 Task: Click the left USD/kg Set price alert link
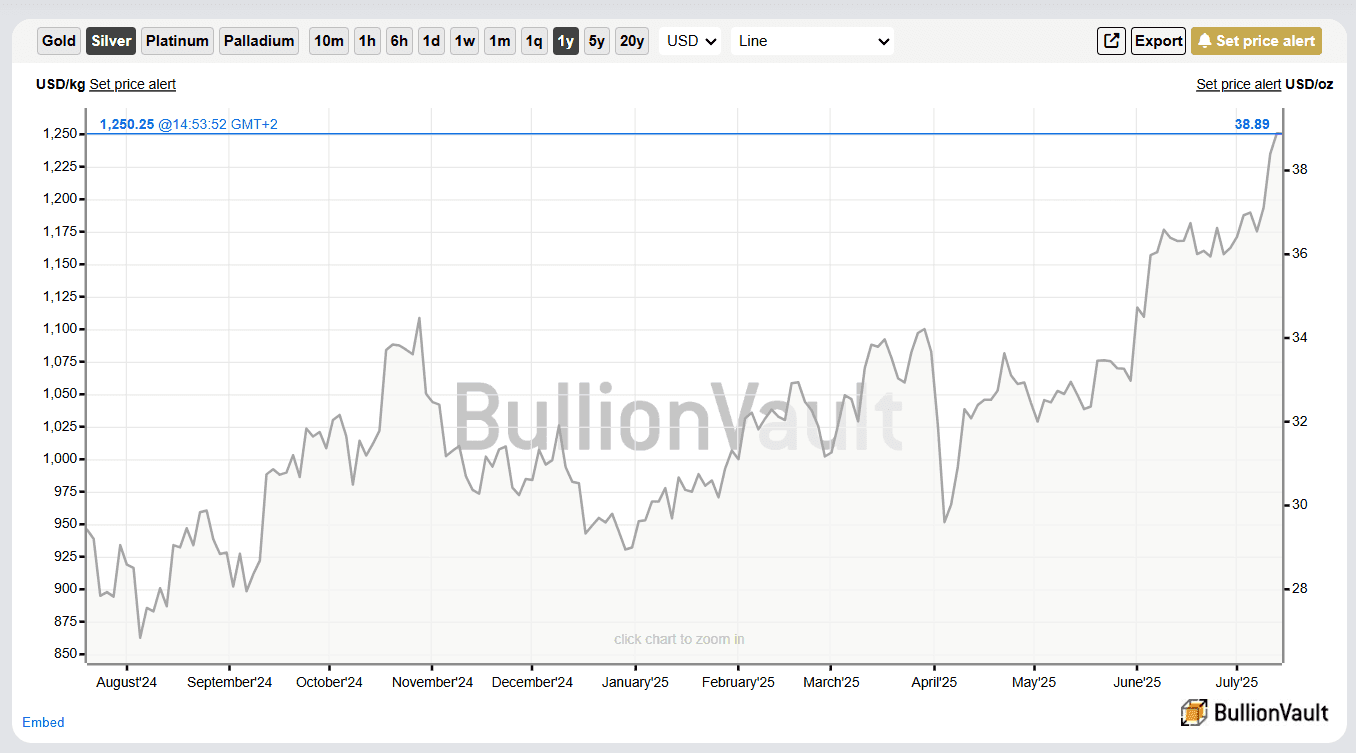132,85
